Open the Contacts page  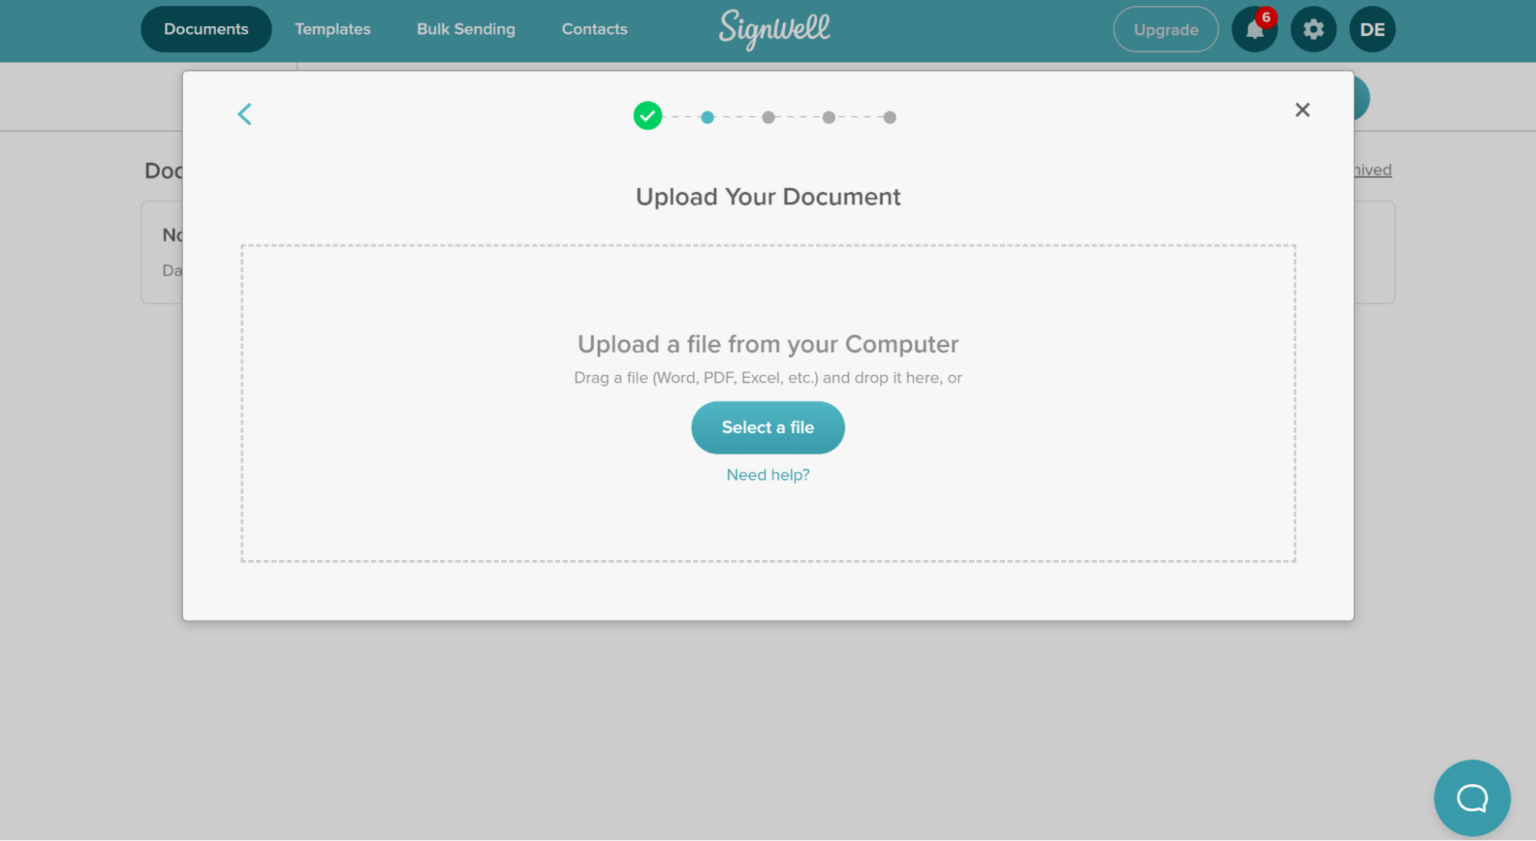pos(594,29)
